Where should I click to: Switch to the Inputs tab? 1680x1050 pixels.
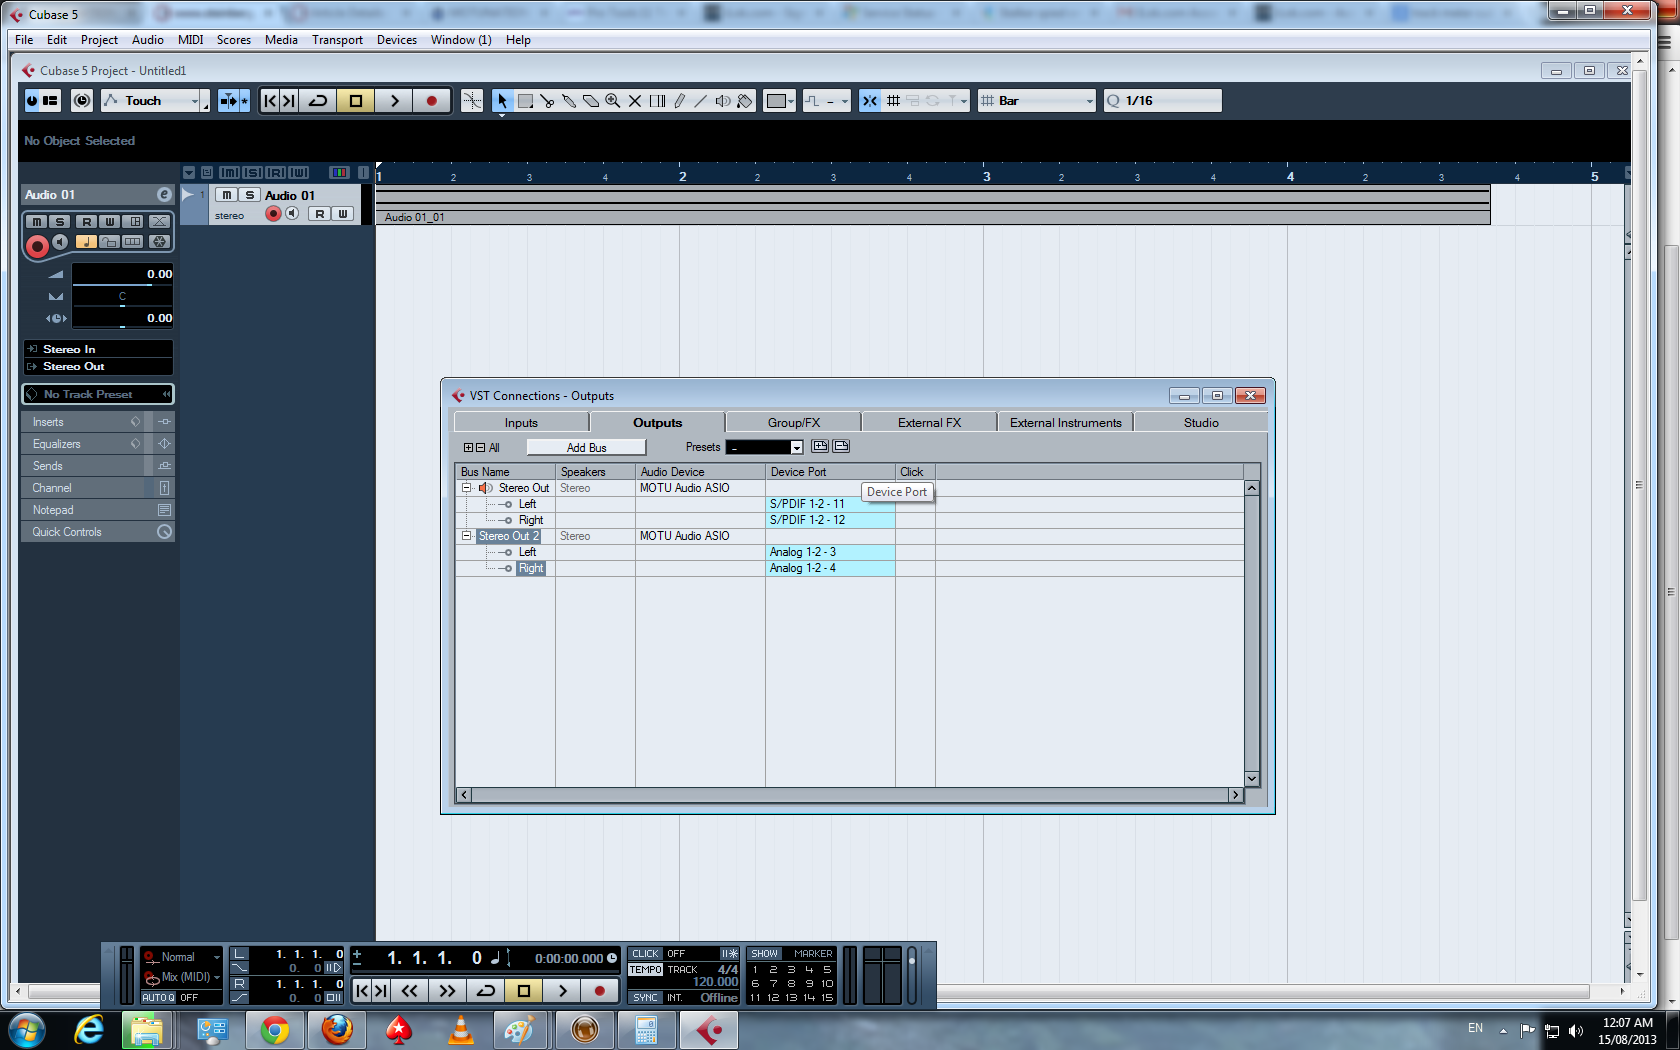click(521, 423)
